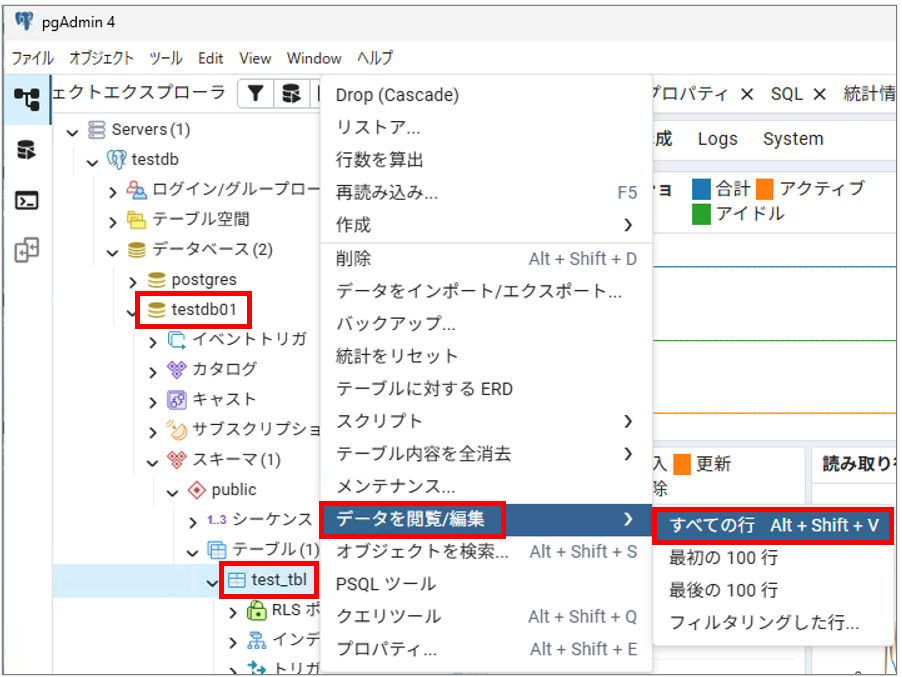This screenshot has width=902, height=677.
Task: Open the ツール menu
Action: (x=166, y=58)
